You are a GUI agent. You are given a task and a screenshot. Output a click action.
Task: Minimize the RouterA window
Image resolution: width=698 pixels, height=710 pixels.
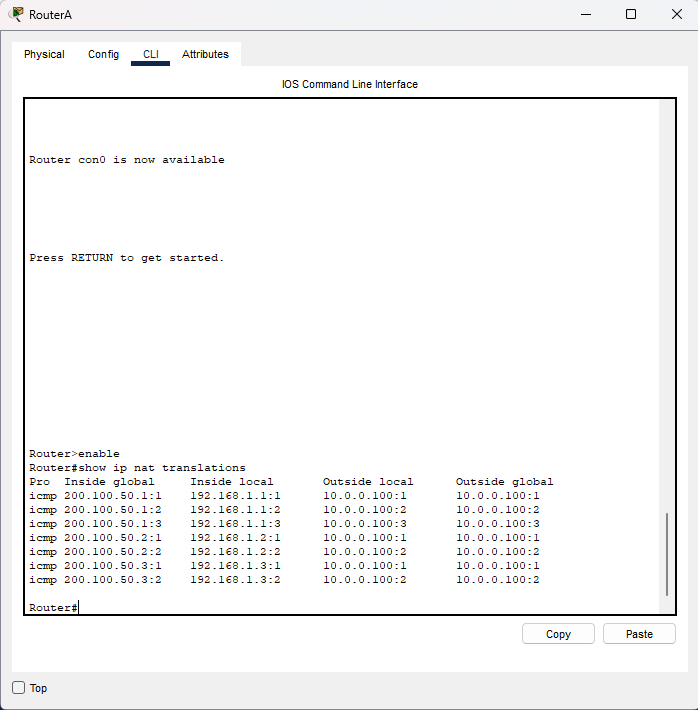pos(584,15)
